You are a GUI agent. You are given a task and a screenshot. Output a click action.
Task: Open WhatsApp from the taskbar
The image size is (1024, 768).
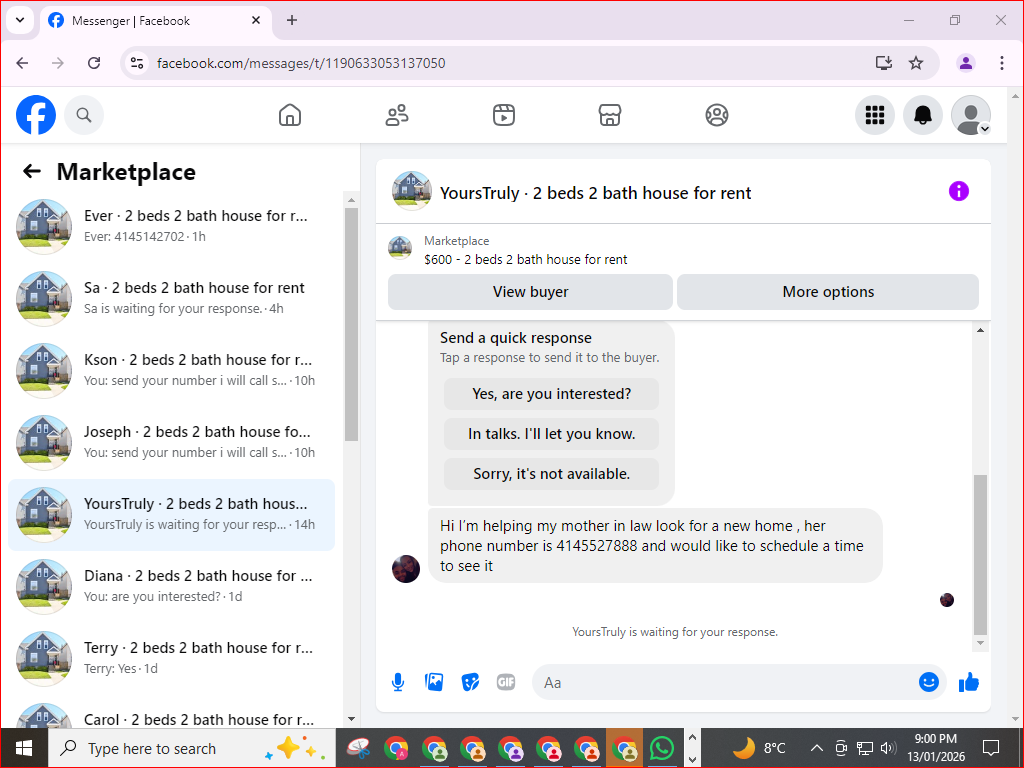pos(662,748)
